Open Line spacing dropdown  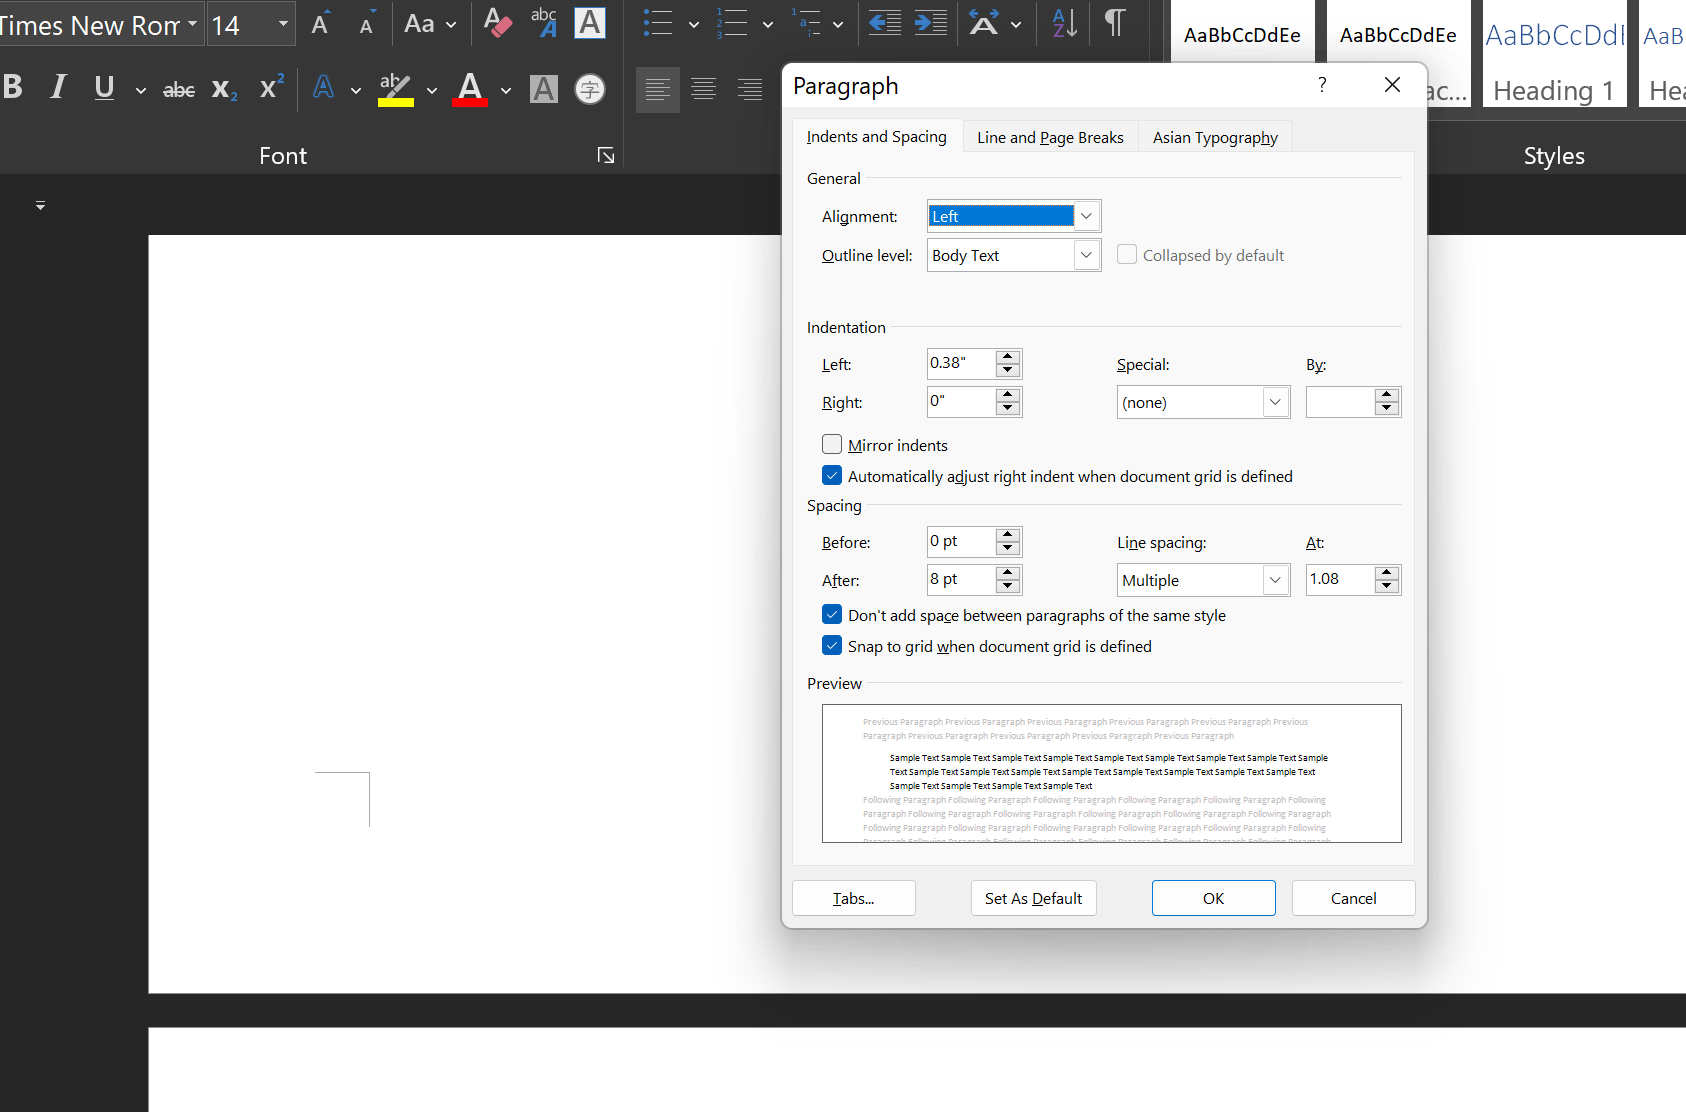pos(1275,580)
